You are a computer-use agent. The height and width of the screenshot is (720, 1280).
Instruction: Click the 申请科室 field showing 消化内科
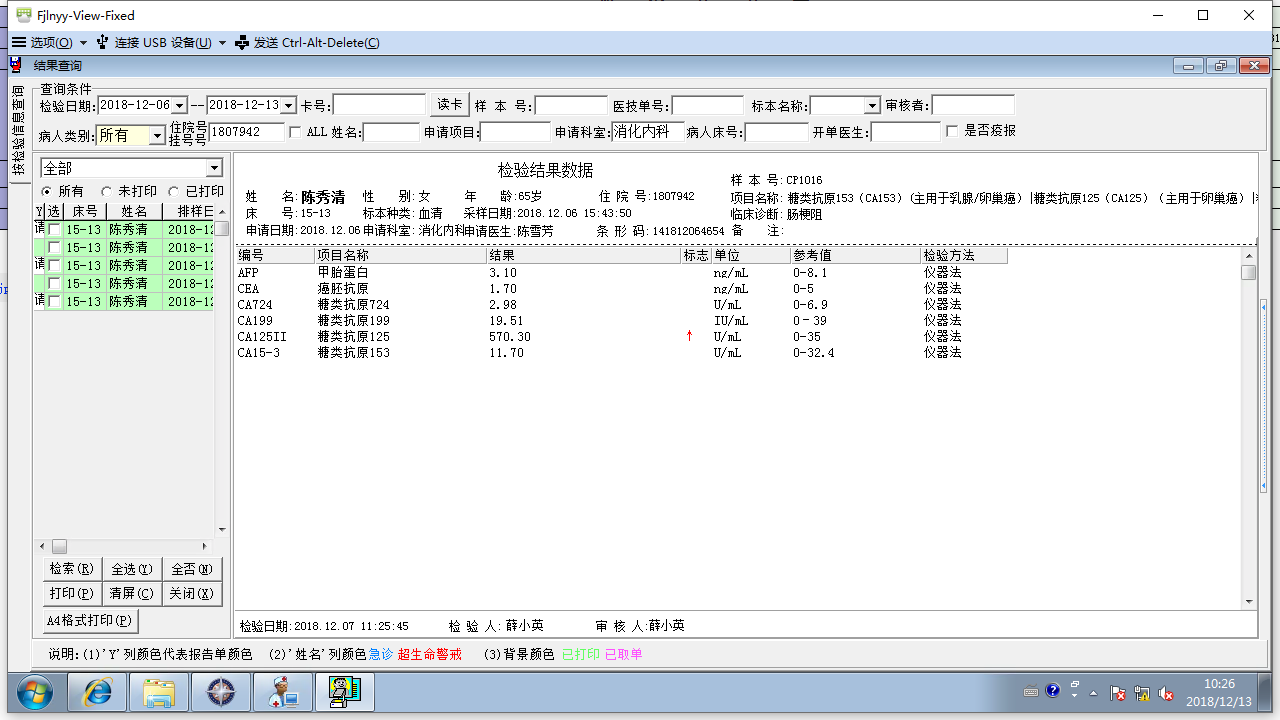[x=648, y=131]
